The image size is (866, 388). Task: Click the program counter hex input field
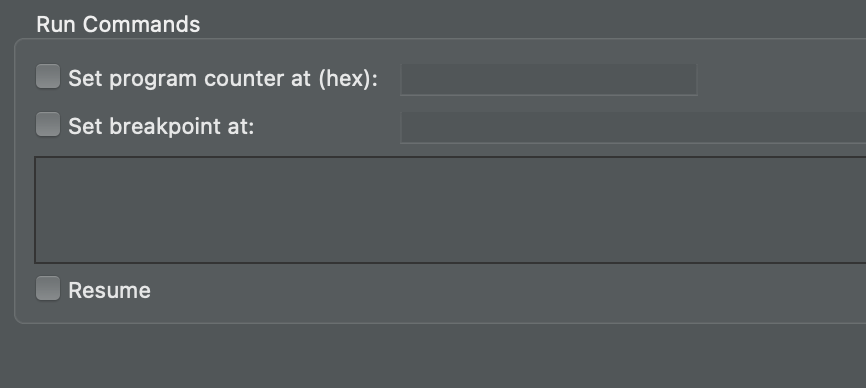tap(548, 79)
